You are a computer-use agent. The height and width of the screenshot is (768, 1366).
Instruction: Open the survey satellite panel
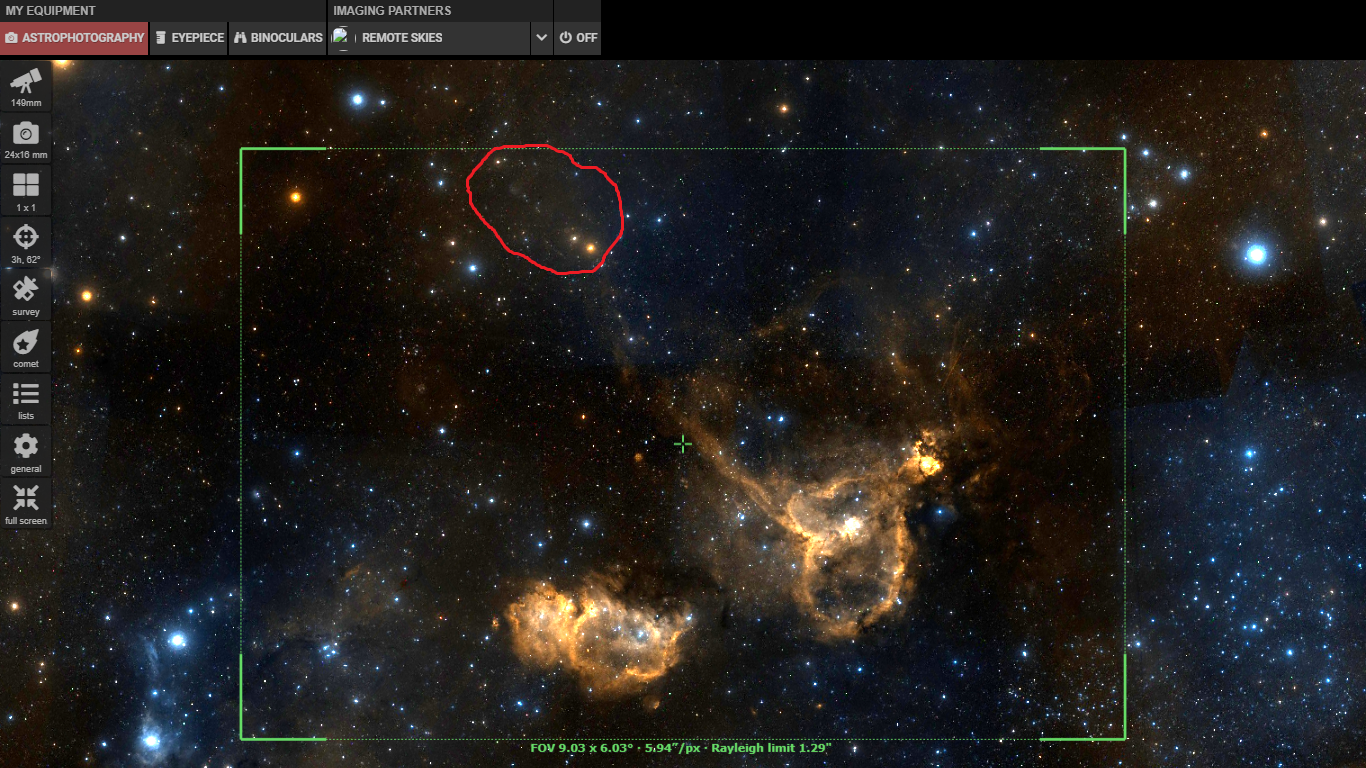26,296
